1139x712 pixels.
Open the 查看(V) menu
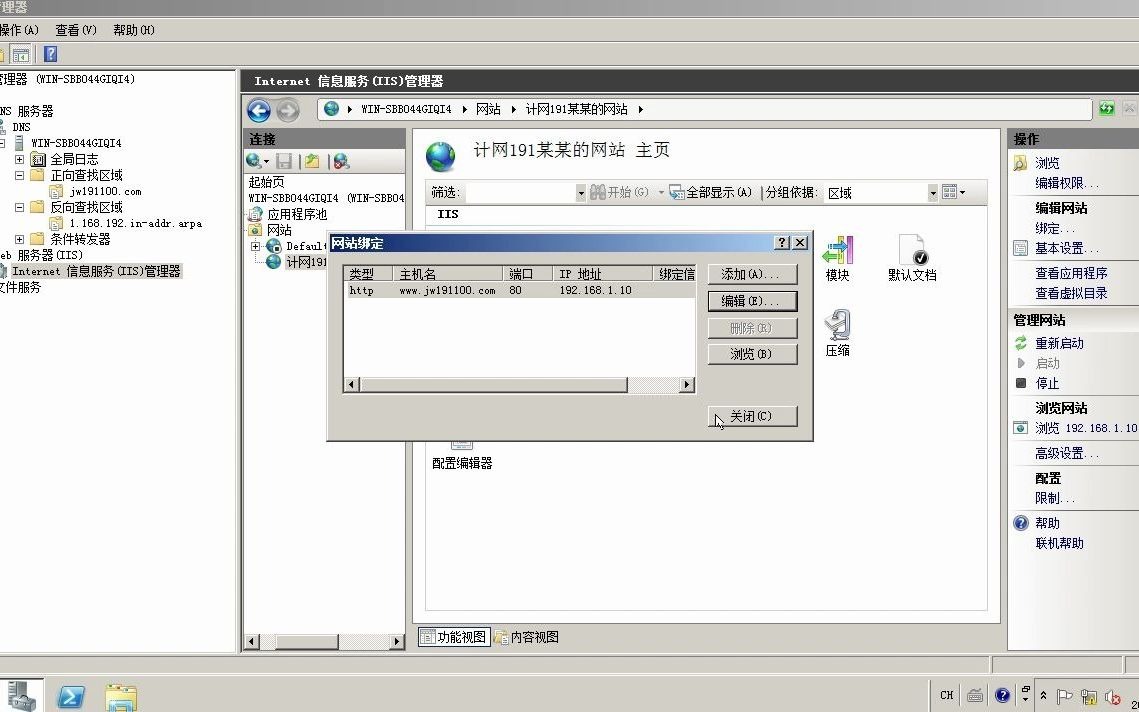coord(76,30)
